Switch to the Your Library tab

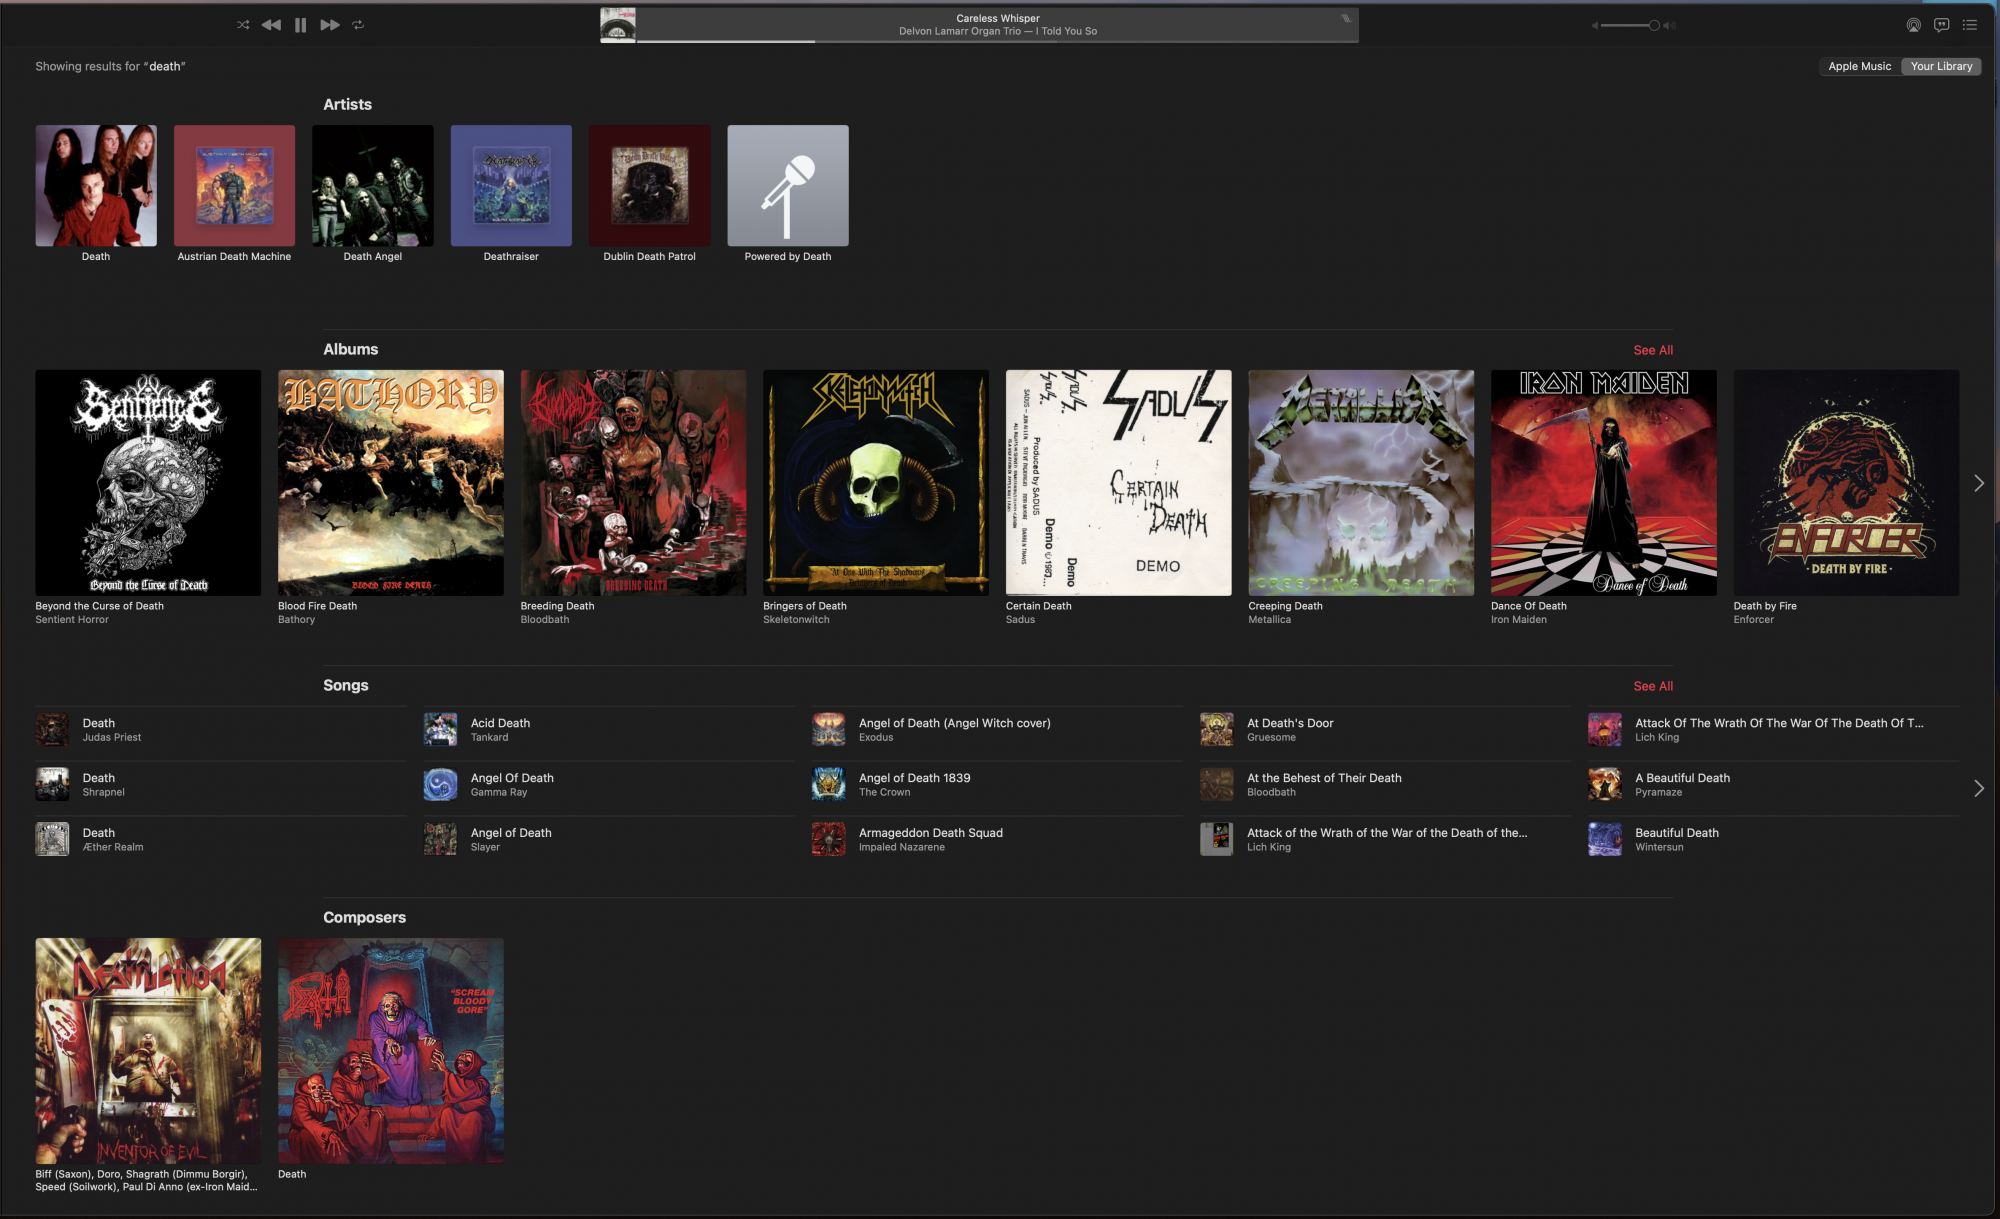(1941, 66)
